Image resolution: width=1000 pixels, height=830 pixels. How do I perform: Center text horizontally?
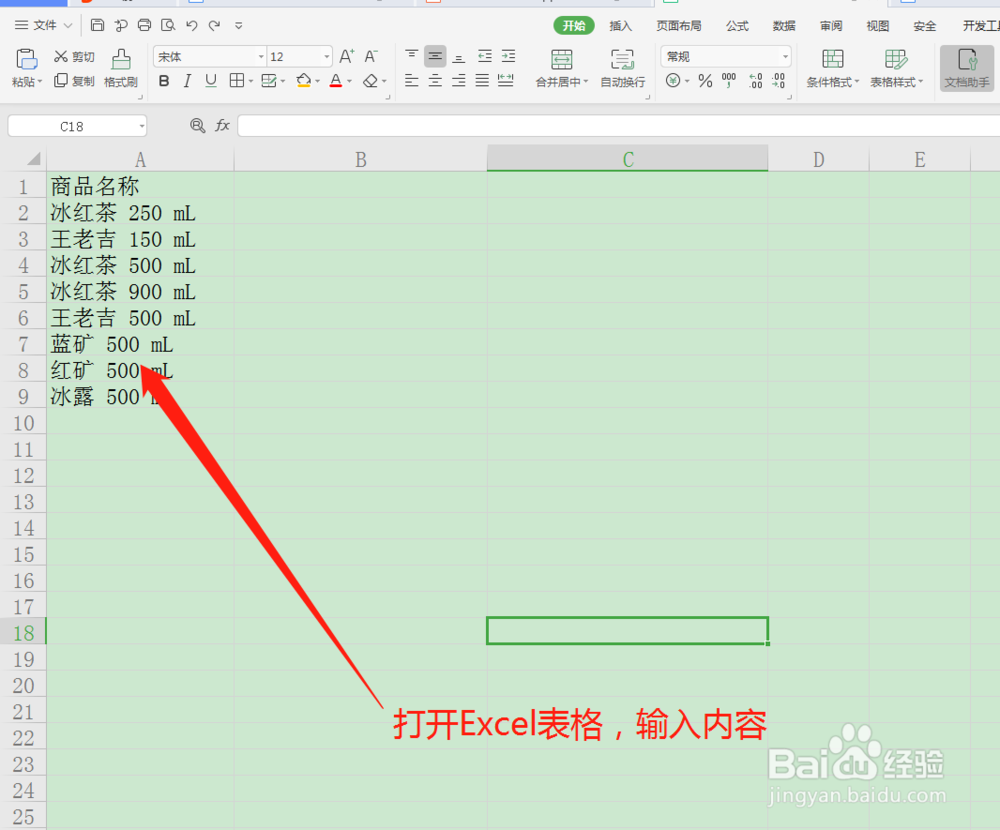[x=435, y=80]
